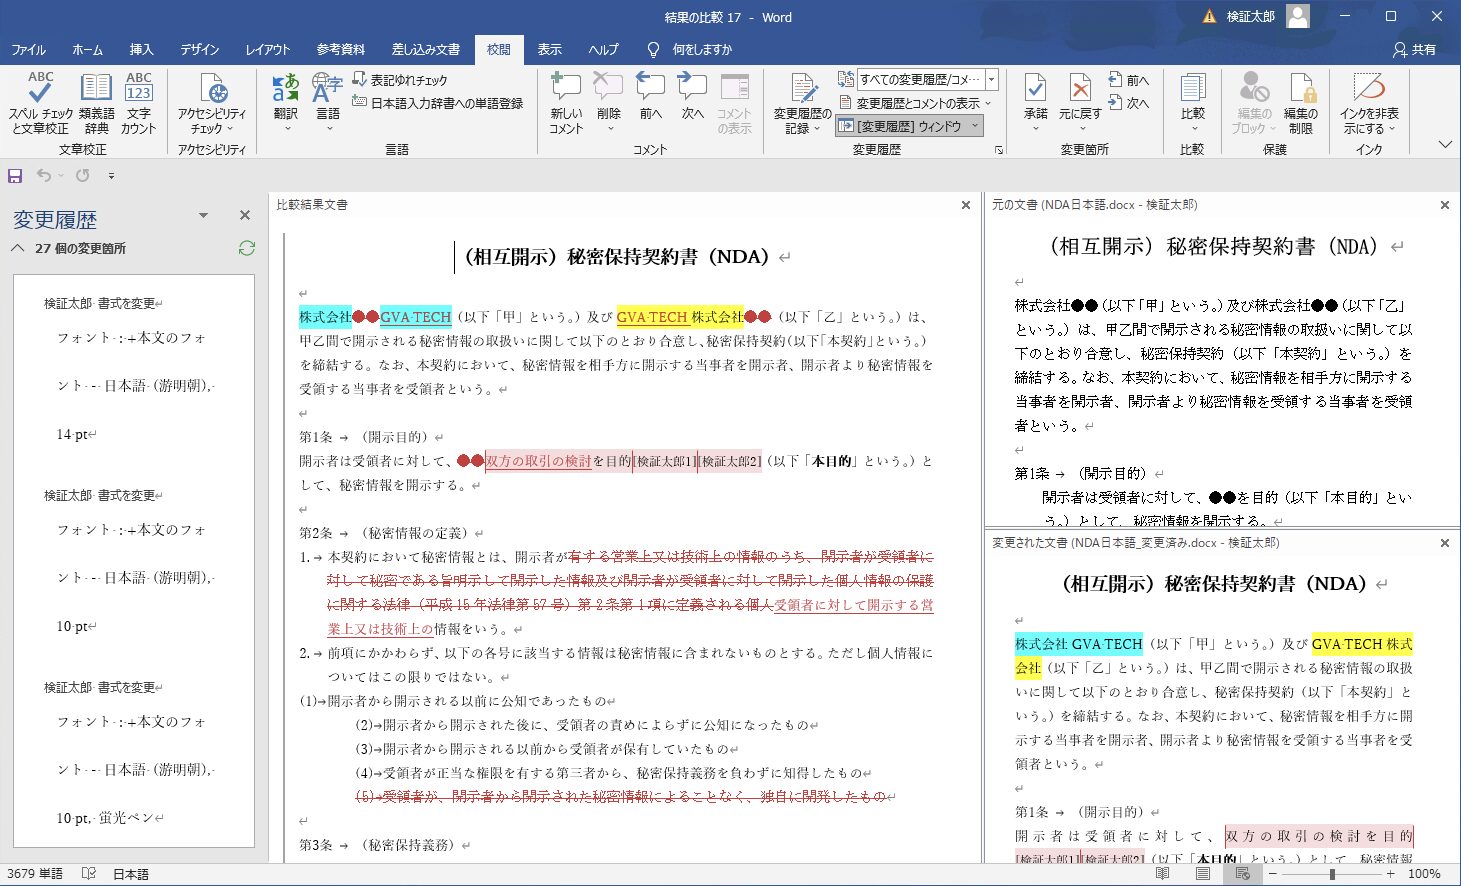Run the アクセシビリティチェック
Viewport: 1461px width, 886px height.
coord(212,103)
